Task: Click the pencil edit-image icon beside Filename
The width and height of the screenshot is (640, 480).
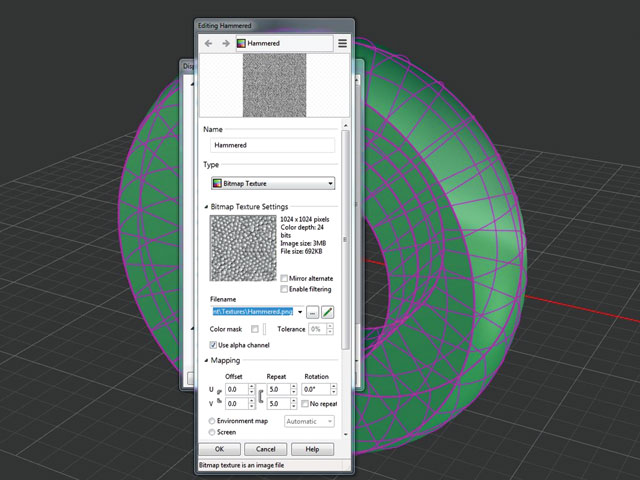Action: point(327,312)
